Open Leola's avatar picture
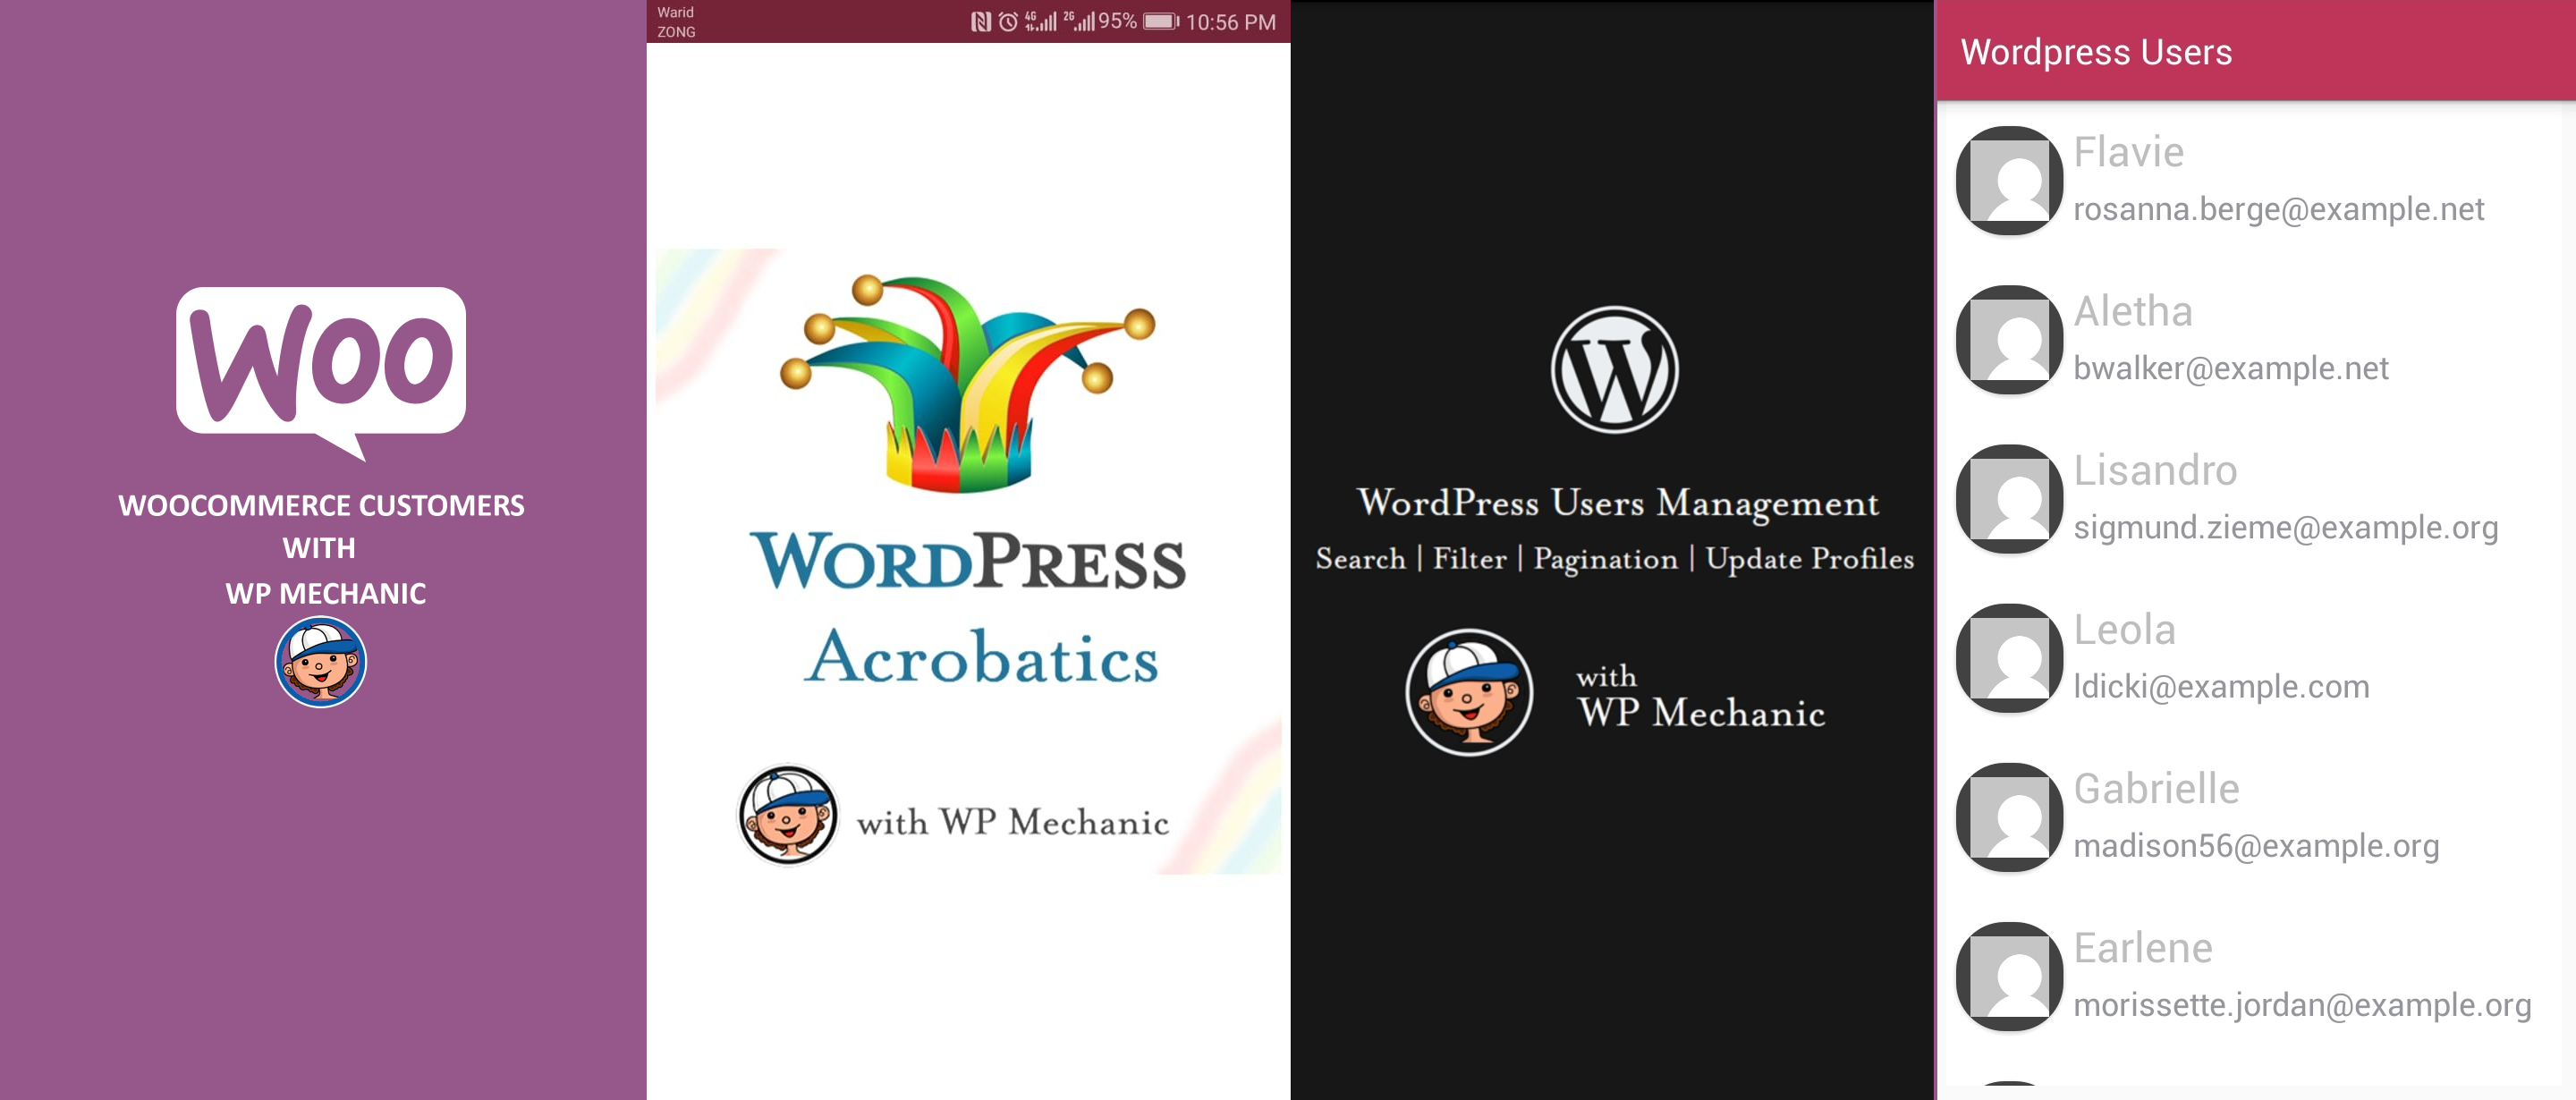Viewport: 2576px width, 1100px height. (2009, 658)
